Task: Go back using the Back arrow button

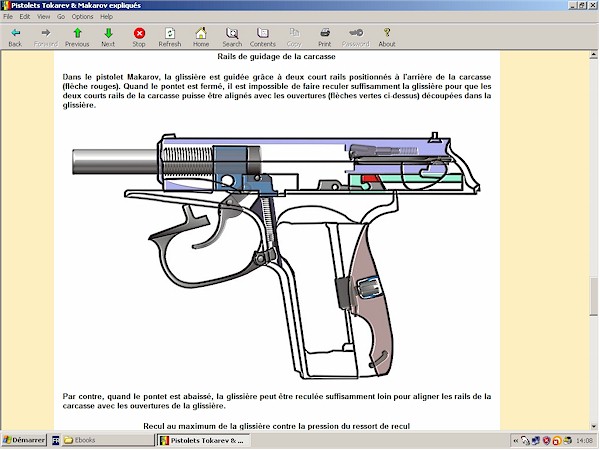Action: point(15,37)
